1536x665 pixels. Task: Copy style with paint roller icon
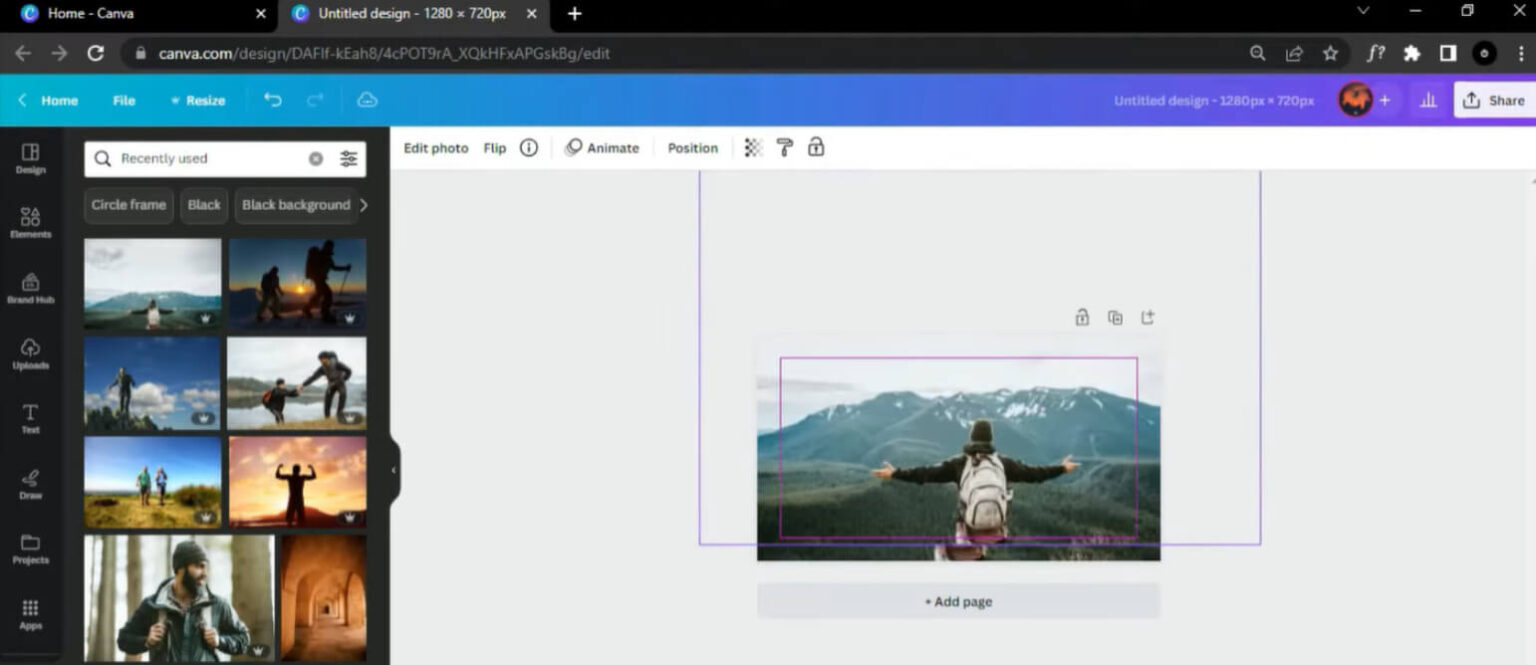pyautogui.click(x=785, y=148)
